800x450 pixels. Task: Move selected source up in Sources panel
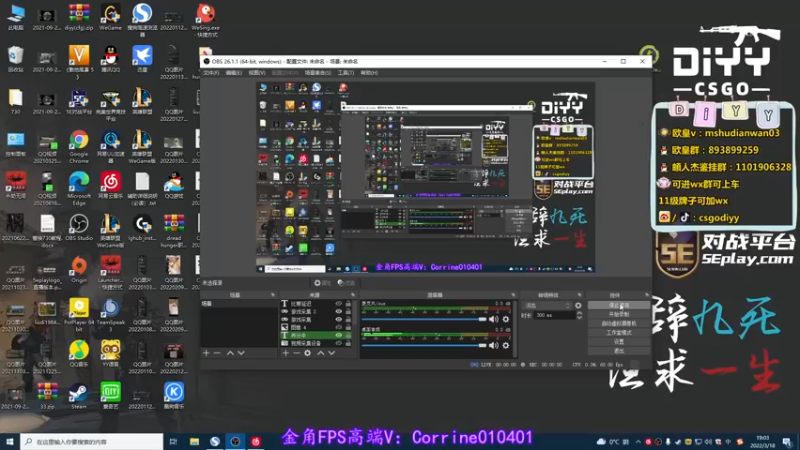point(320,353)
